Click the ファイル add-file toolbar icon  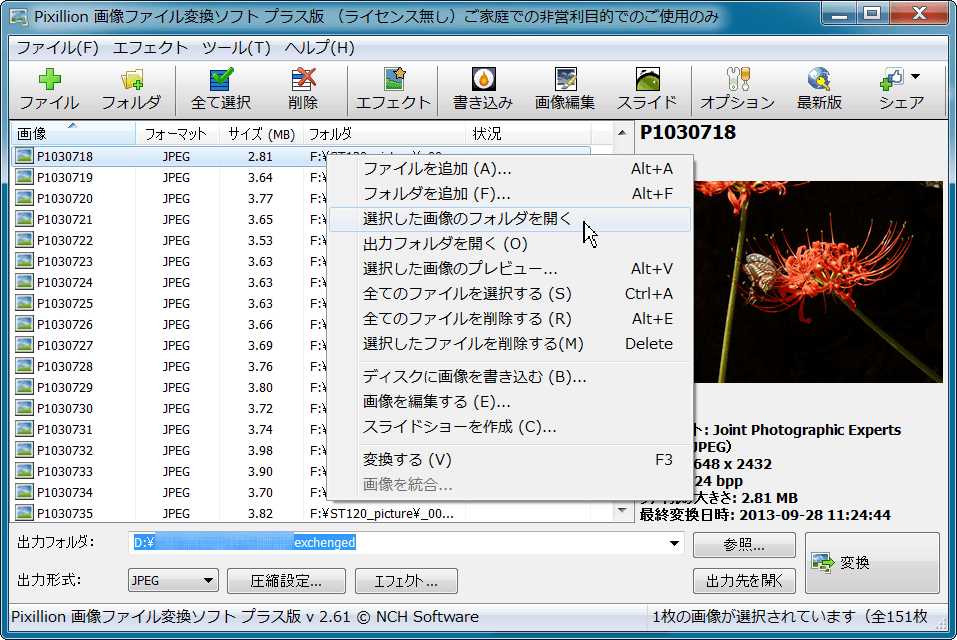pyautogui.click(x=49, y=89)
